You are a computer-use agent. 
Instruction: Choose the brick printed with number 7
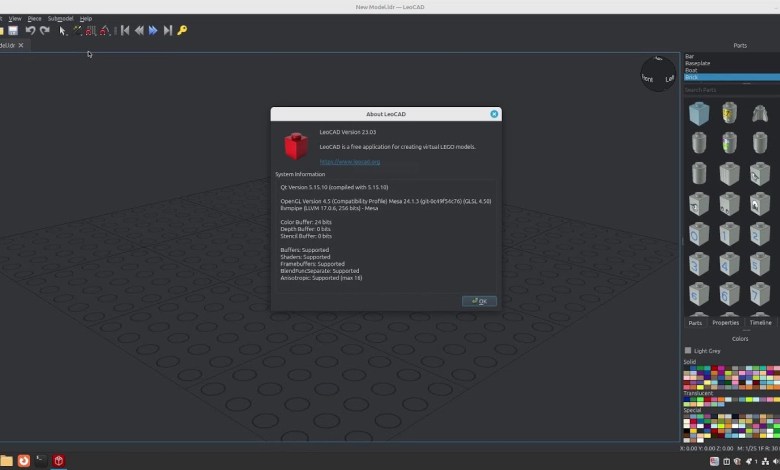point(760,294)
